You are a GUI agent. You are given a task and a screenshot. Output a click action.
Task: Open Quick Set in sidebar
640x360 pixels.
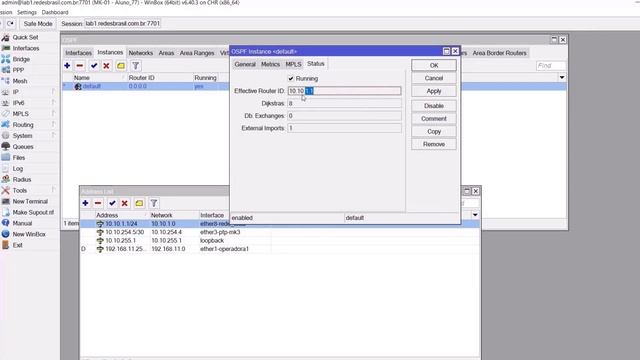click(25, 38)
